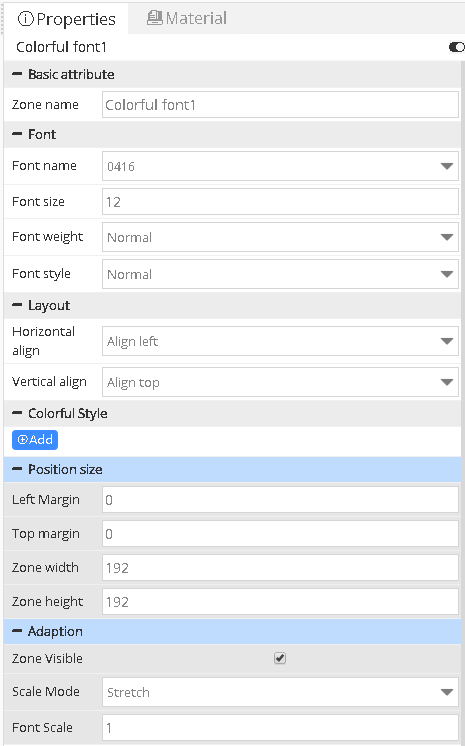Image resolution: width=465 pixels, height=746 pixels.
Task: Select the Properties tab
Action: pos(66,19)
